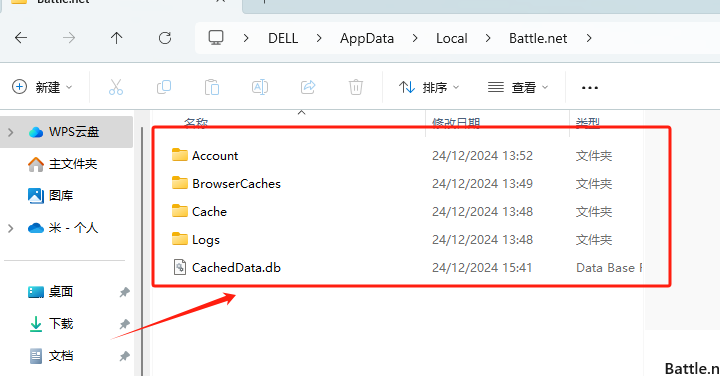Click the Cache folder icon
The height and width of the screenshot is (376, 720).
tap(180, 211)
